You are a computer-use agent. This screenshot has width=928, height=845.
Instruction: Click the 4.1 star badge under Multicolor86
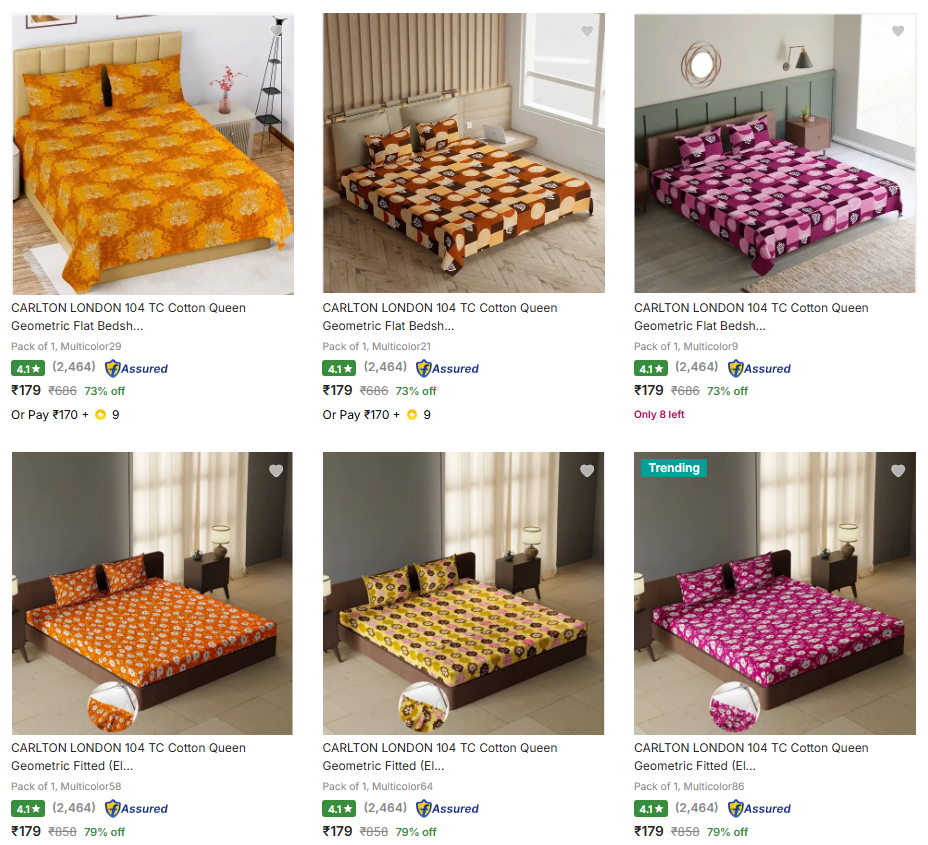(x=650, y=808)
